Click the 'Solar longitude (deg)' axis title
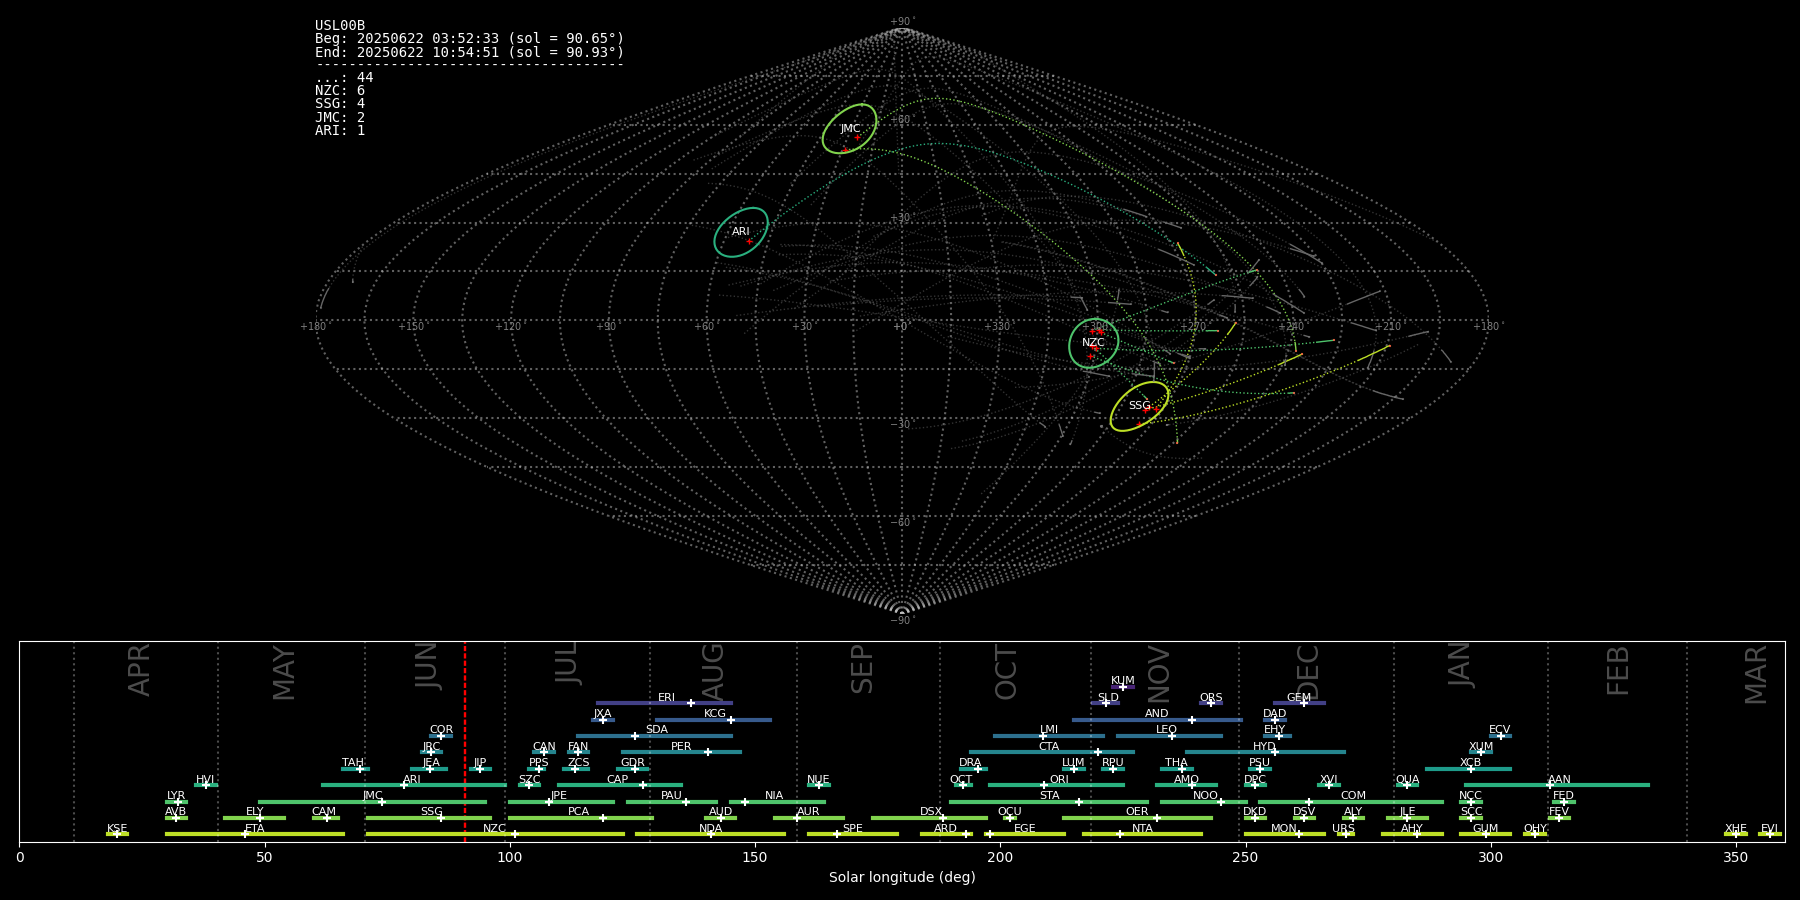The image size is (1800, 900). 902,878
